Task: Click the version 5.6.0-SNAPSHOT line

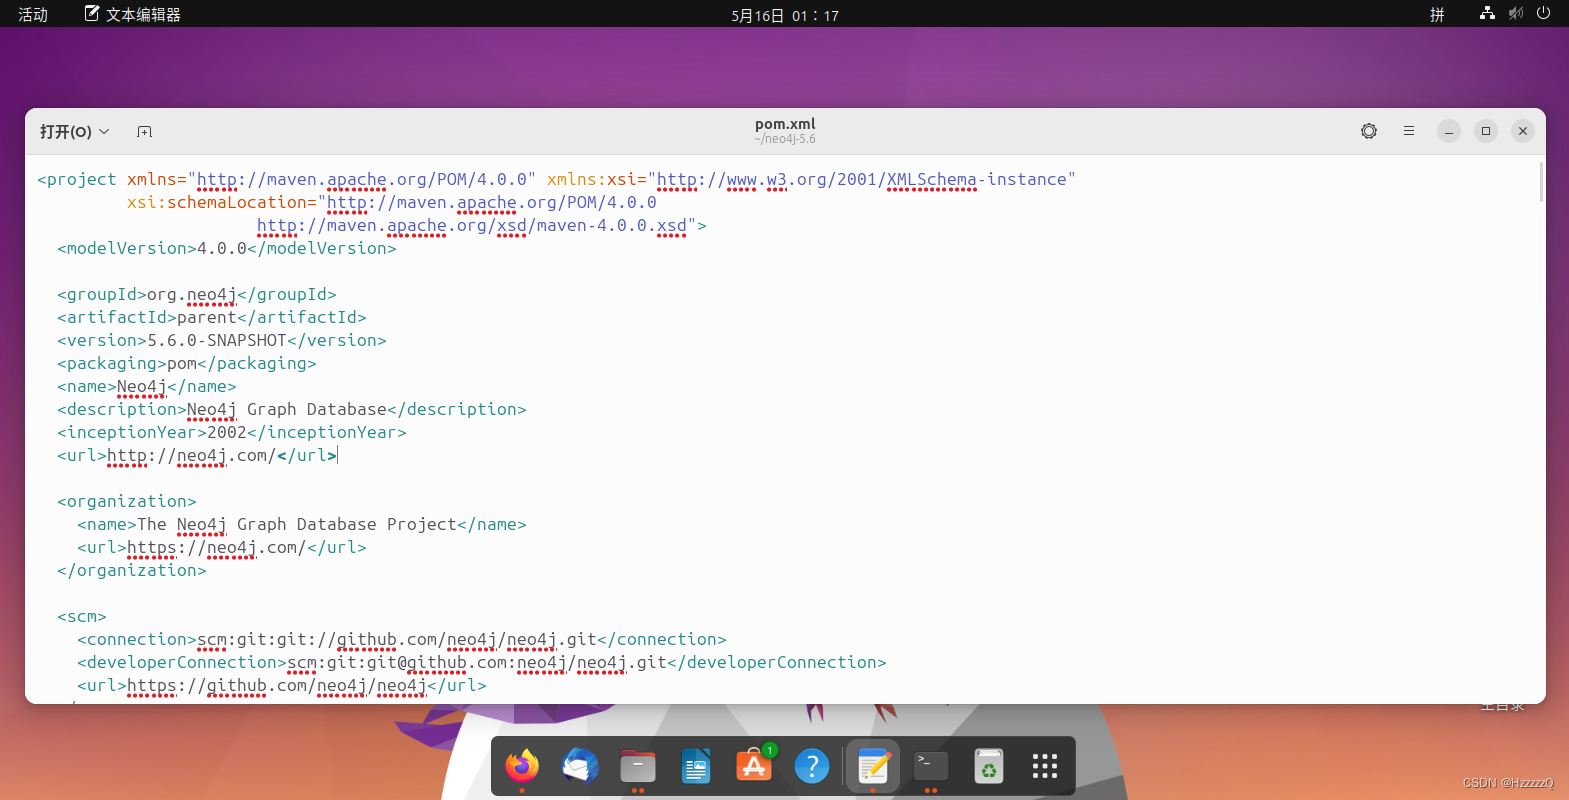Action: click(222, 340)
